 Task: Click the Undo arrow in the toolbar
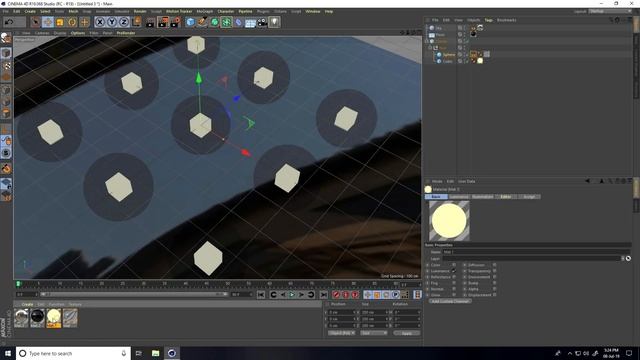(9, 22)
